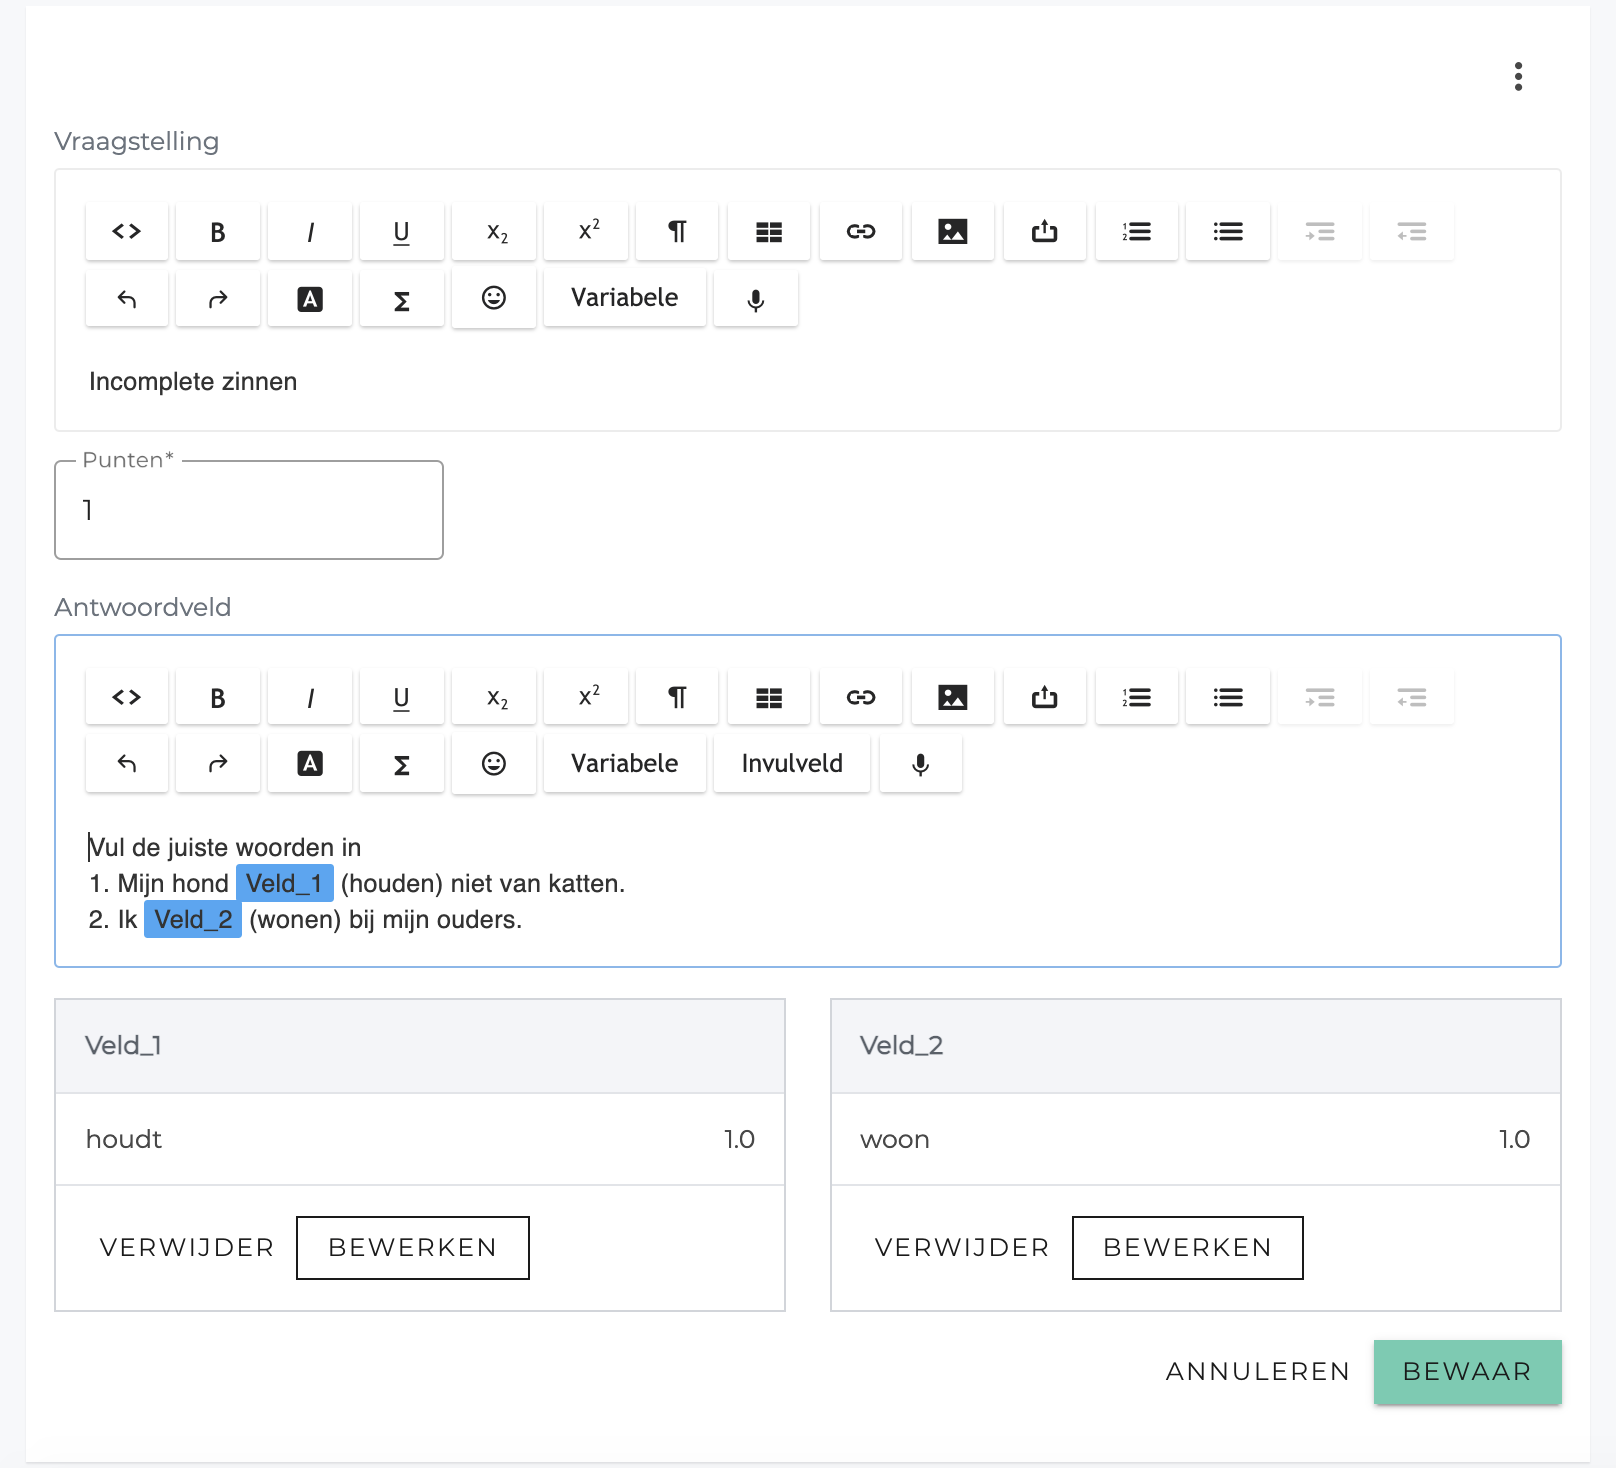
Task: Open text color picker in Antwoordveld editor
Action: (x=310, y=764)
